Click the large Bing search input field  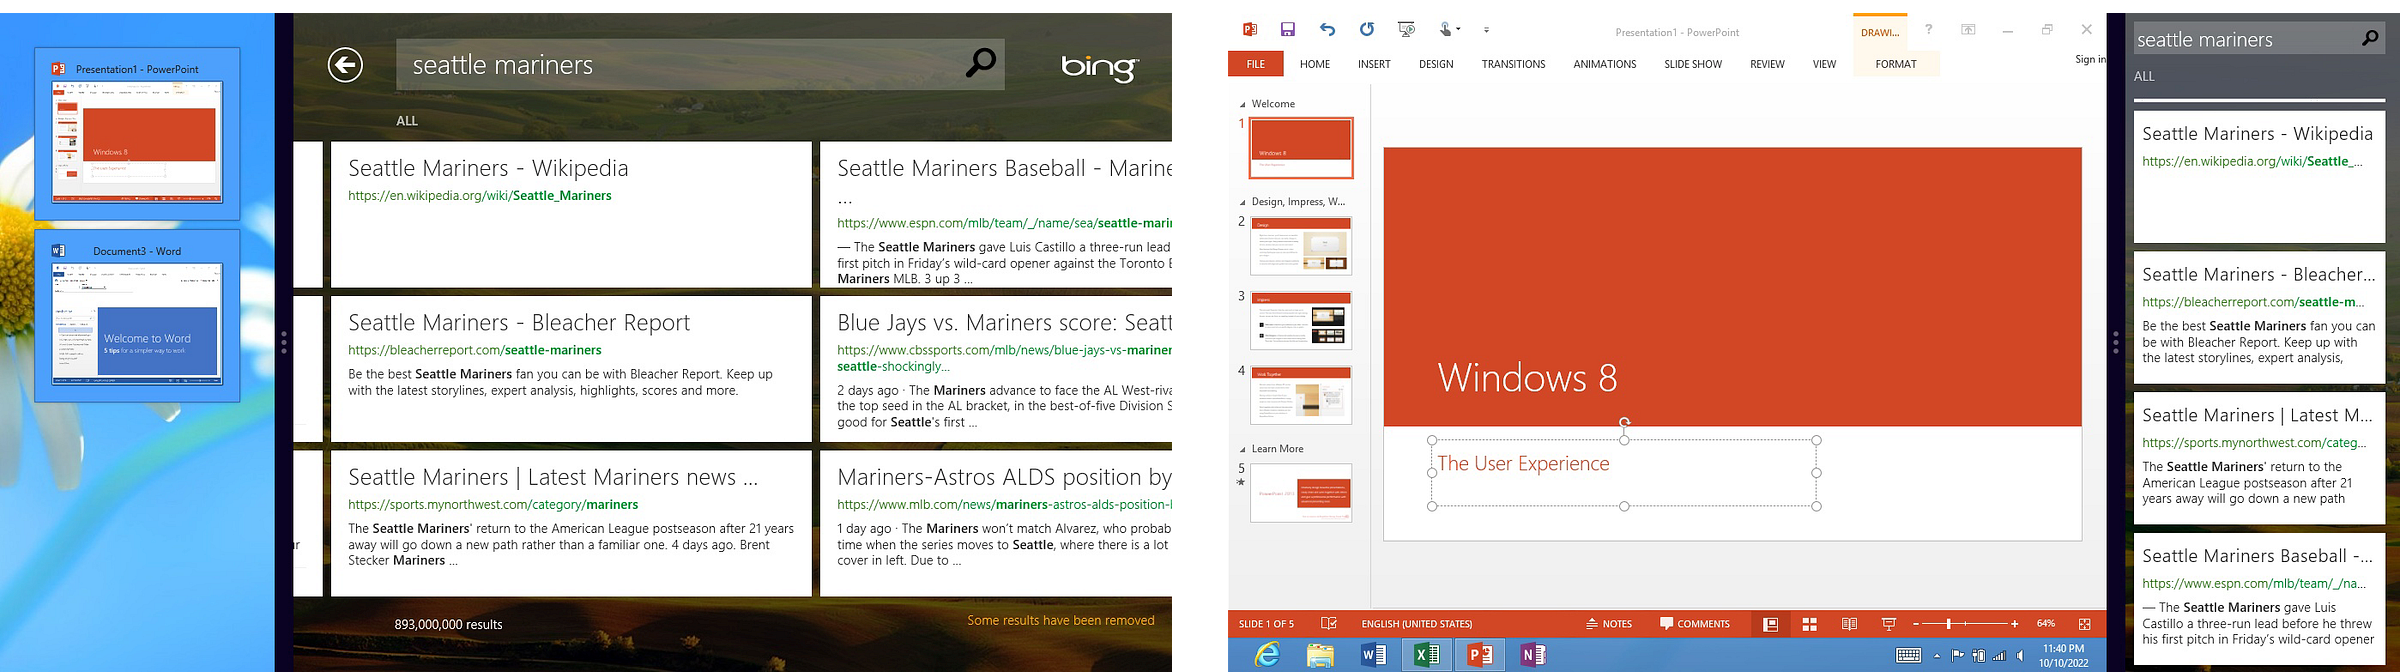(700, 65)
